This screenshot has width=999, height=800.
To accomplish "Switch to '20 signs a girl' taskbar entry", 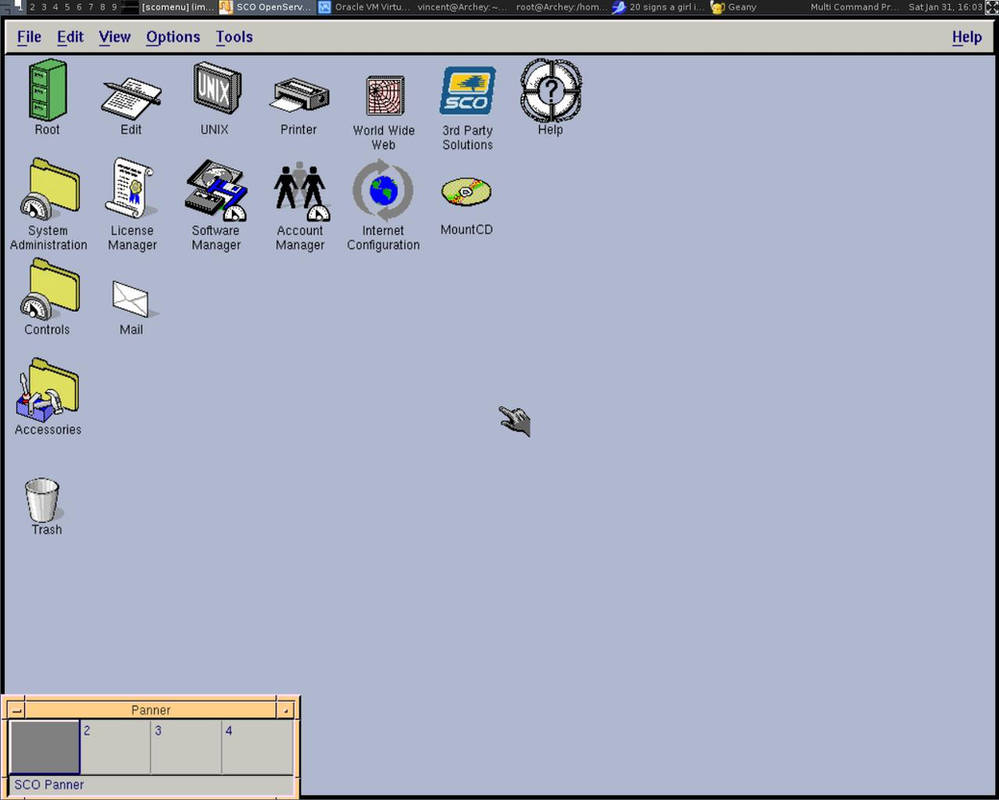I will pyautogui.click(x=659, y=7).
